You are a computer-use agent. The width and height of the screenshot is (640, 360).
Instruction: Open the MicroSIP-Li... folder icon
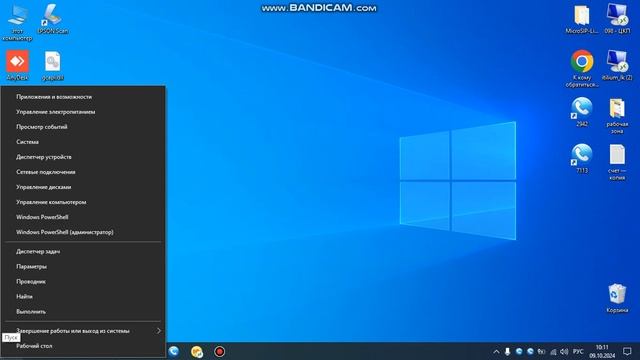[582, 19]
